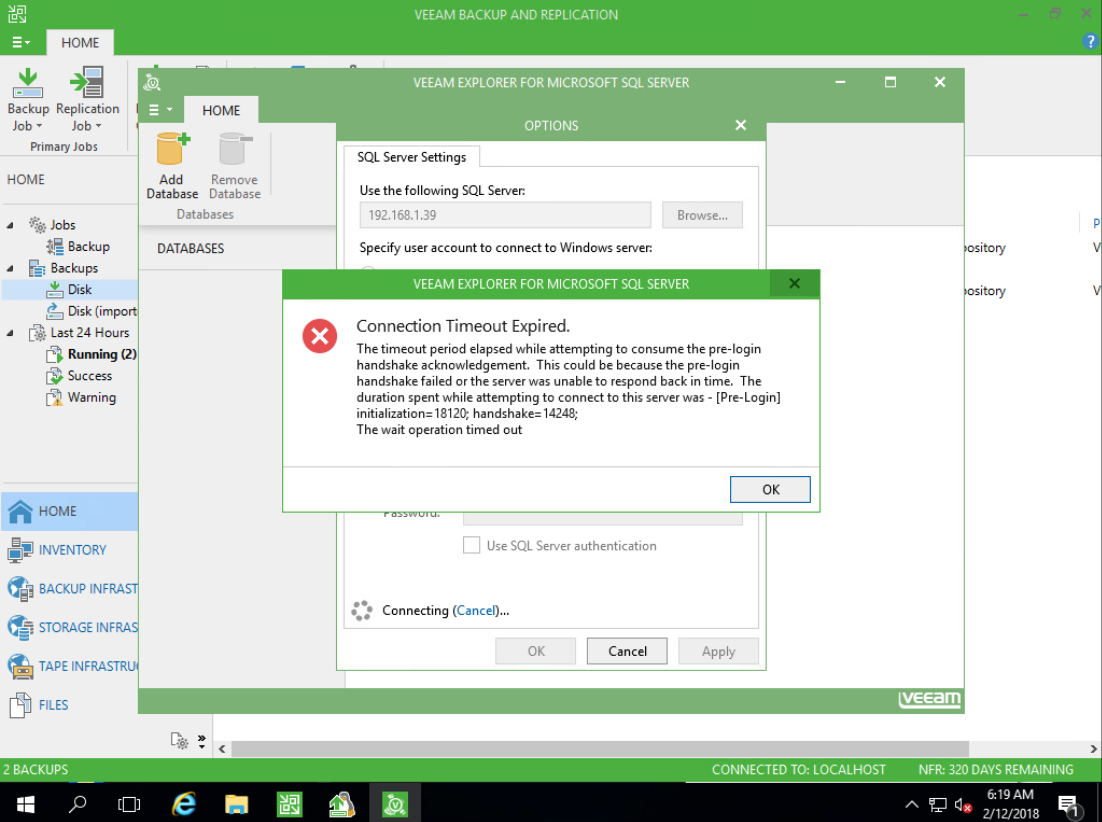Click the Backup Job icon
Viewport: 1102px width, 822px height.
coord(28,83)
